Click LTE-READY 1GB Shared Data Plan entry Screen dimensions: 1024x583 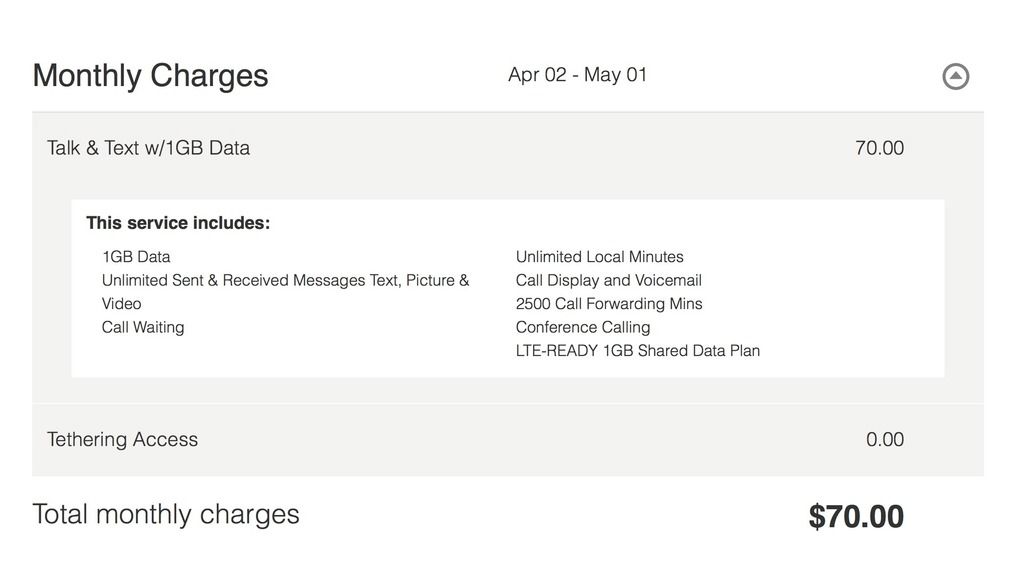638,351
